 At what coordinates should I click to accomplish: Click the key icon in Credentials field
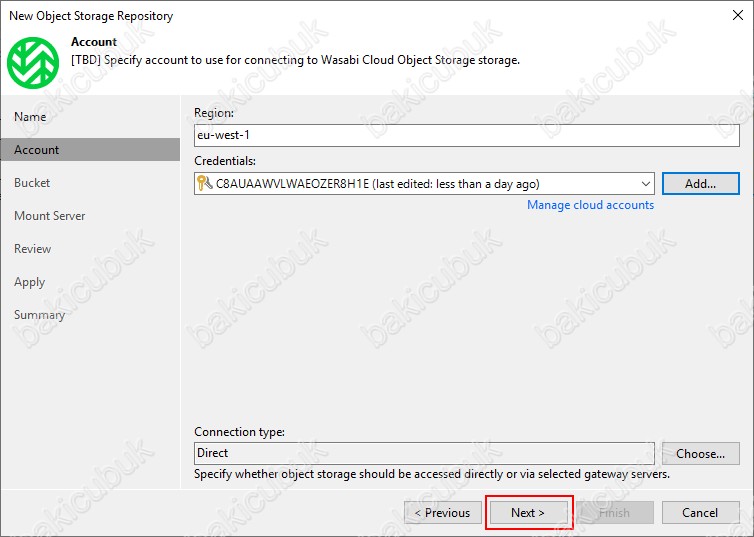pyautogui.click(x=204, y=183)
